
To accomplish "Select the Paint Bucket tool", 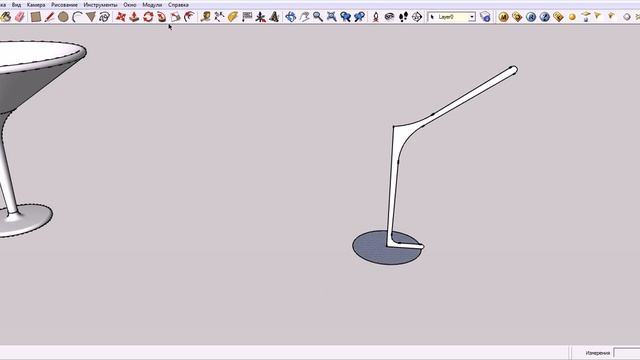I will click(x=6, y=17).
